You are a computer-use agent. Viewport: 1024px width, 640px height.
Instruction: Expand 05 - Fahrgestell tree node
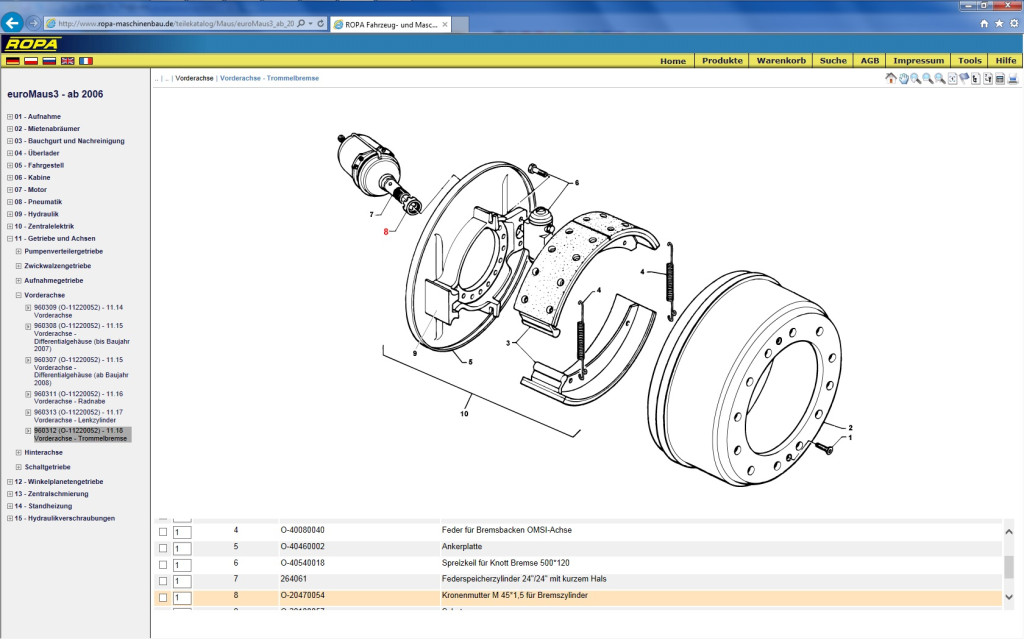(x=10, y=165)
